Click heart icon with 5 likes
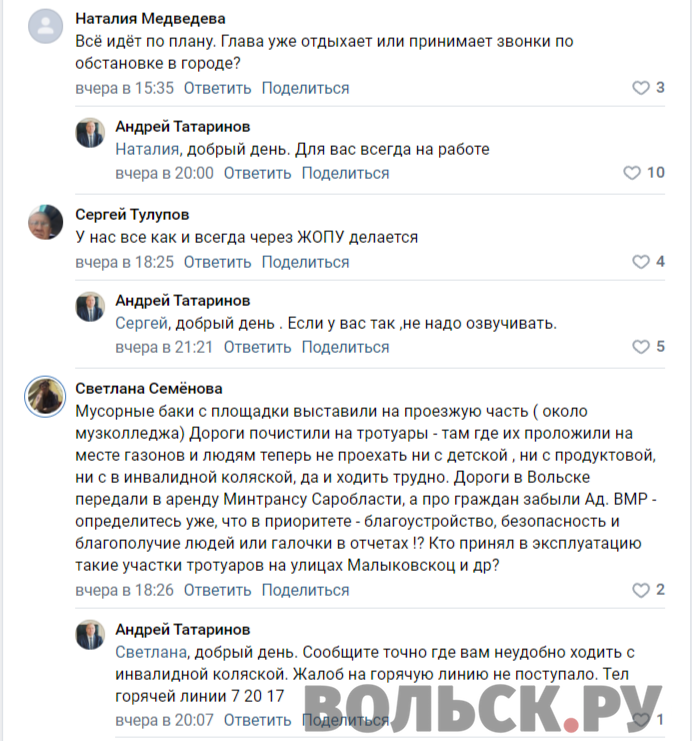The image size is (692, 741). [x=641, y=347]
